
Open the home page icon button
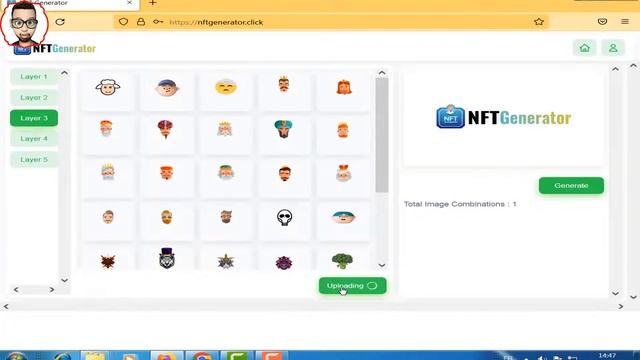pos(584,48)
